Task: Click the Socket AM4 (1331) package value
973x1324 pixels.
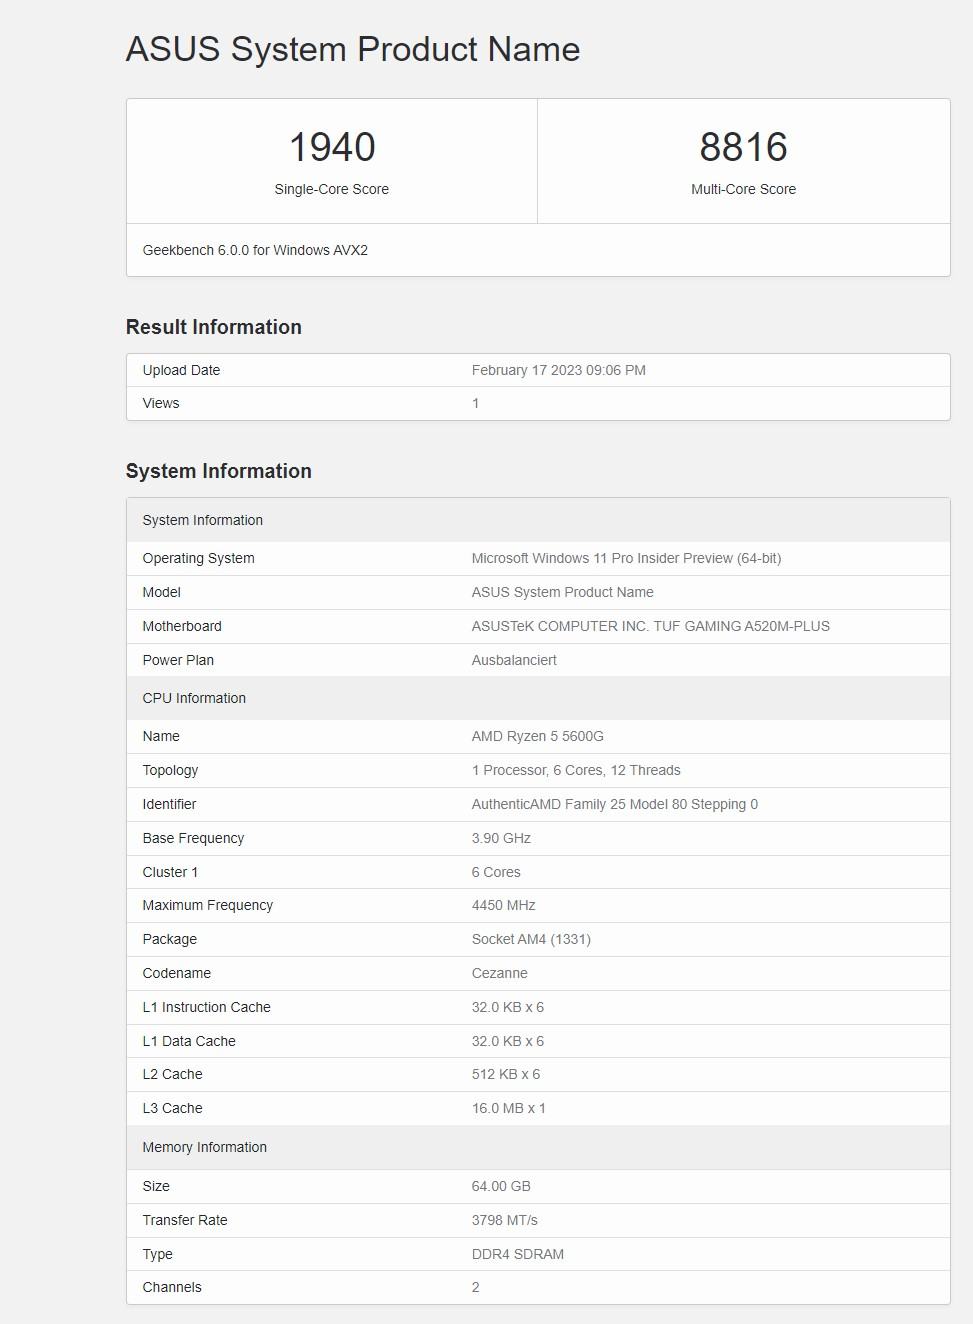Action: coord(531,939)
